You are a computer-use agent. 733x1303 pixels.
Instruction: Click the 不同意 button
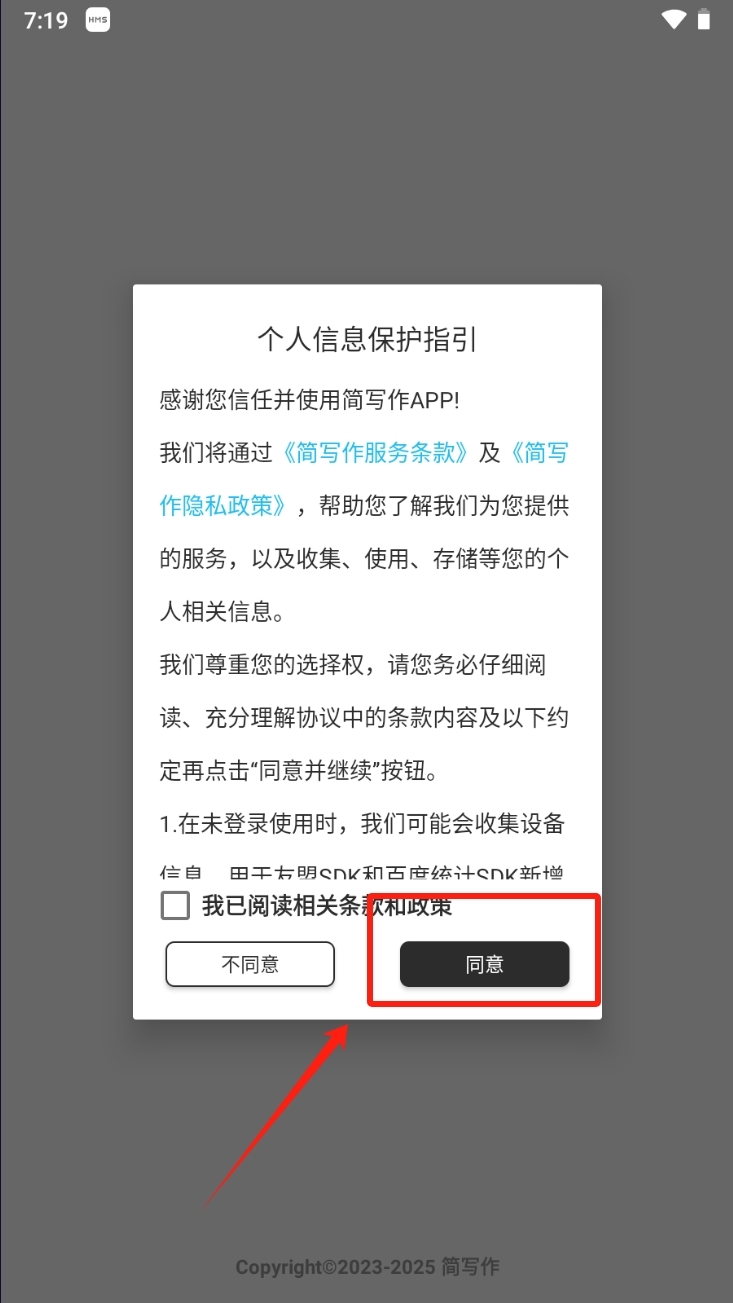[x=250, y=965]
